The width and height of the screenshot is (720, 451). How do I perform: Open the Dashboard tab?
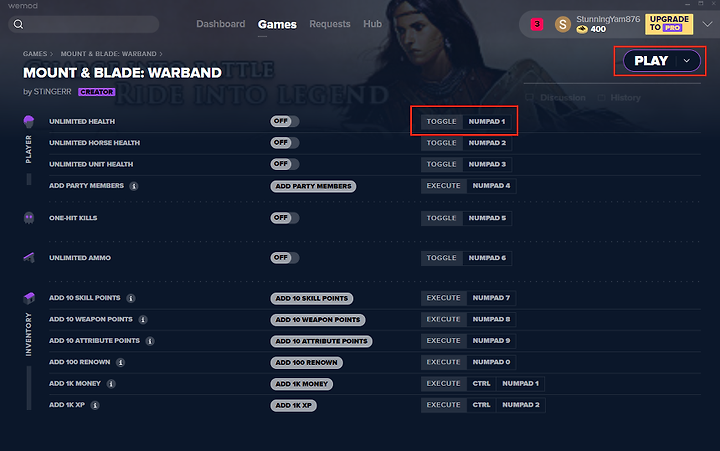[220, 24]
